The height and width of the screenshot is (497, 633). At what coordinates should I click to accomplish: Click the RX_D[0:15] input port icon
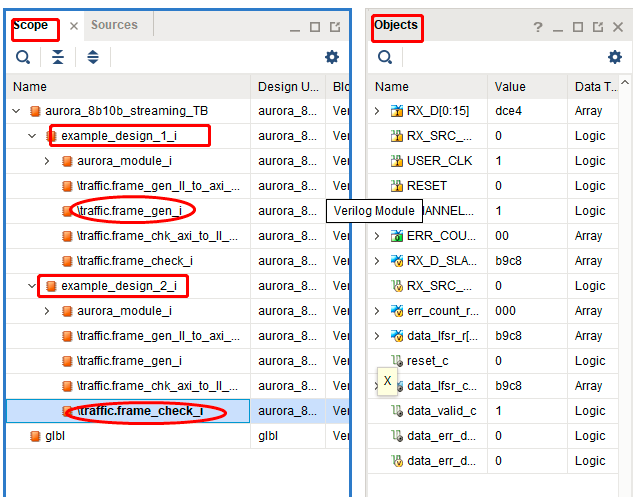click(397, 111)
